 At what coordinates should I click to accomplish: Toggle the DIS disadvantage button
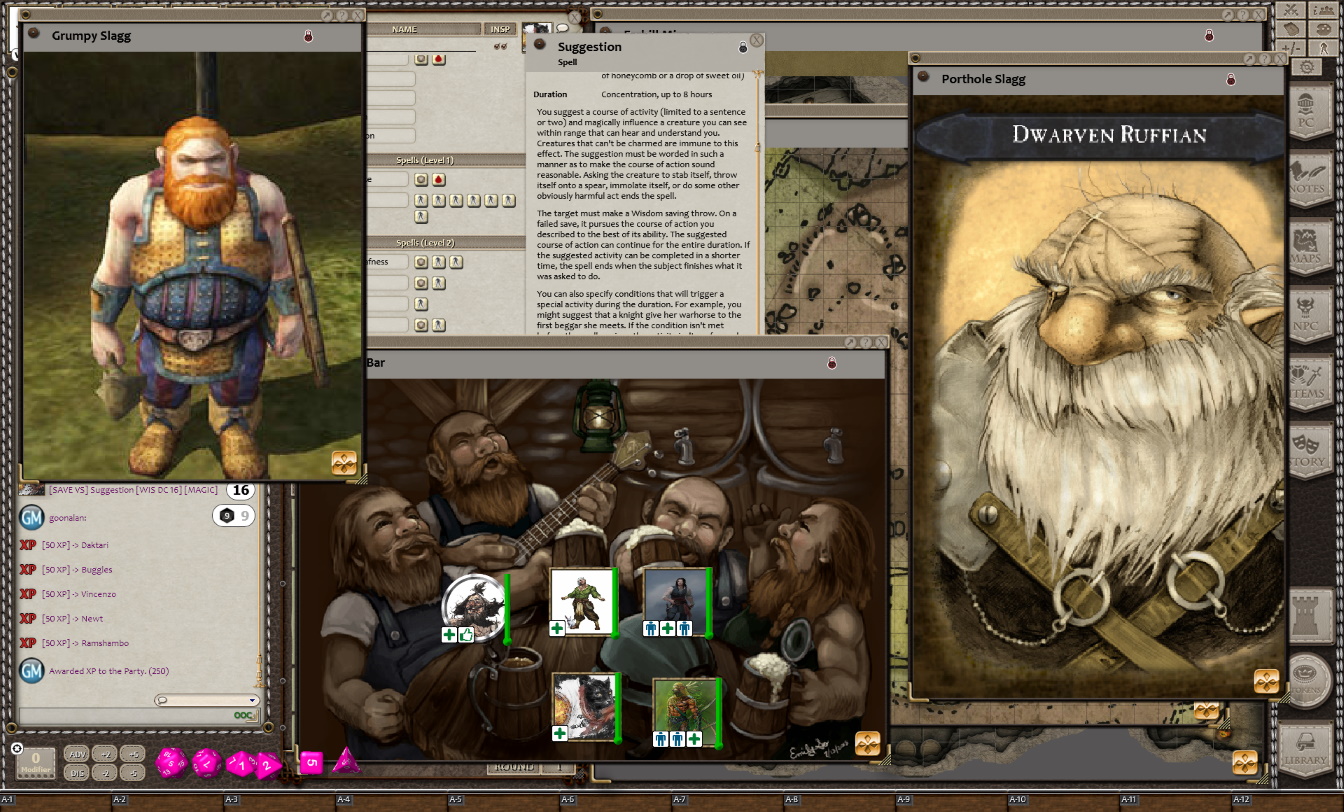coord(77,772)
